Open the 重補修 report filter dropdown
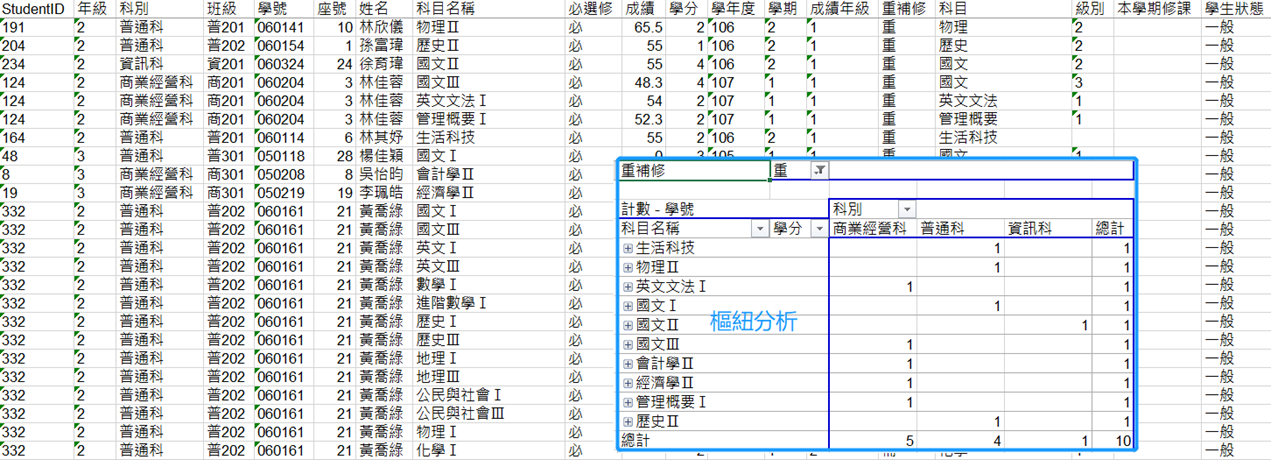Screen dimensions: 1271x460 tap(819, 171)
